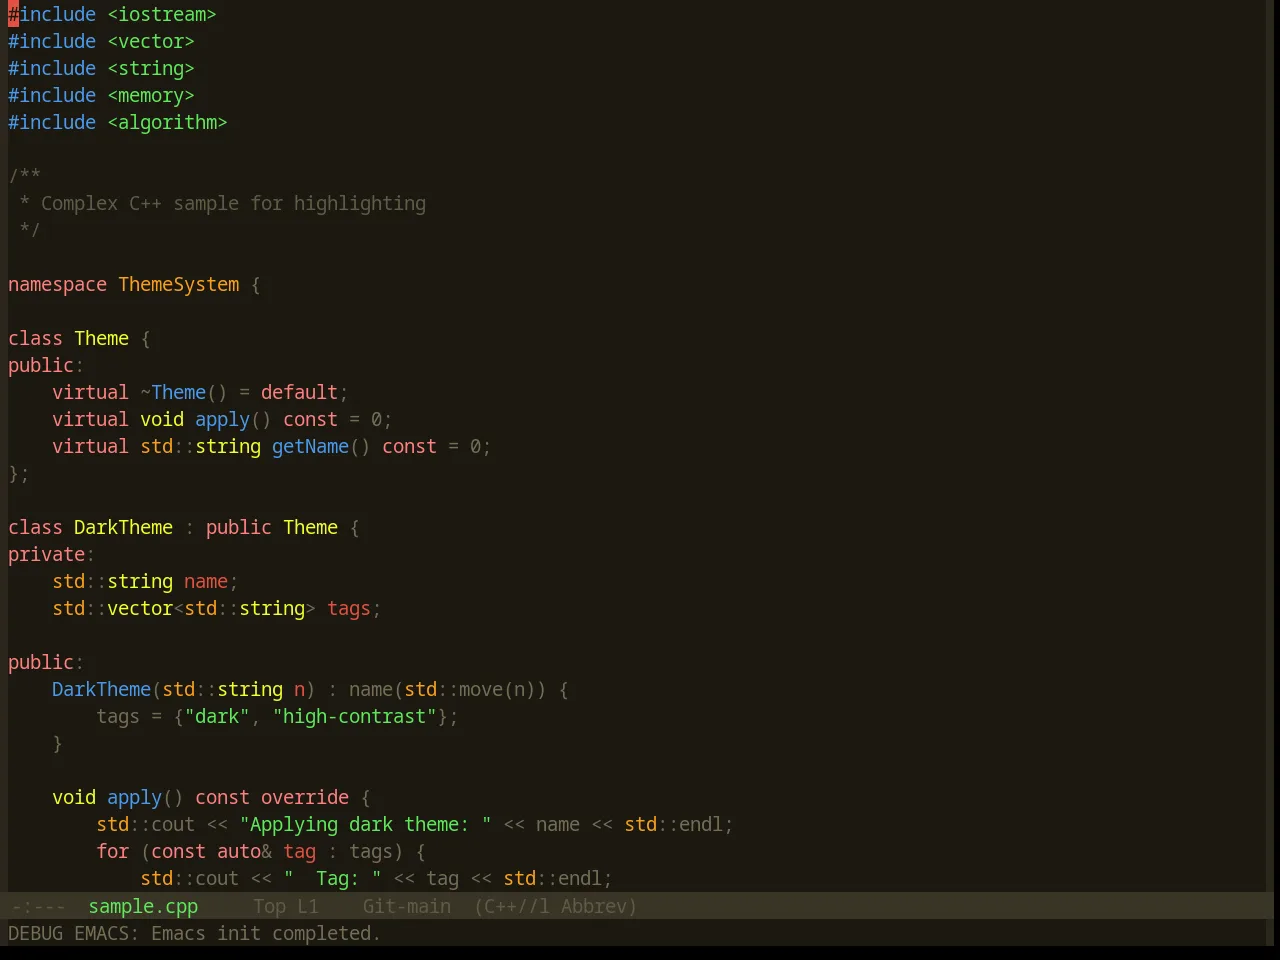
Task: Click the second 'public:' specifier in DarkTheme
Action: [x=46, y=662]
